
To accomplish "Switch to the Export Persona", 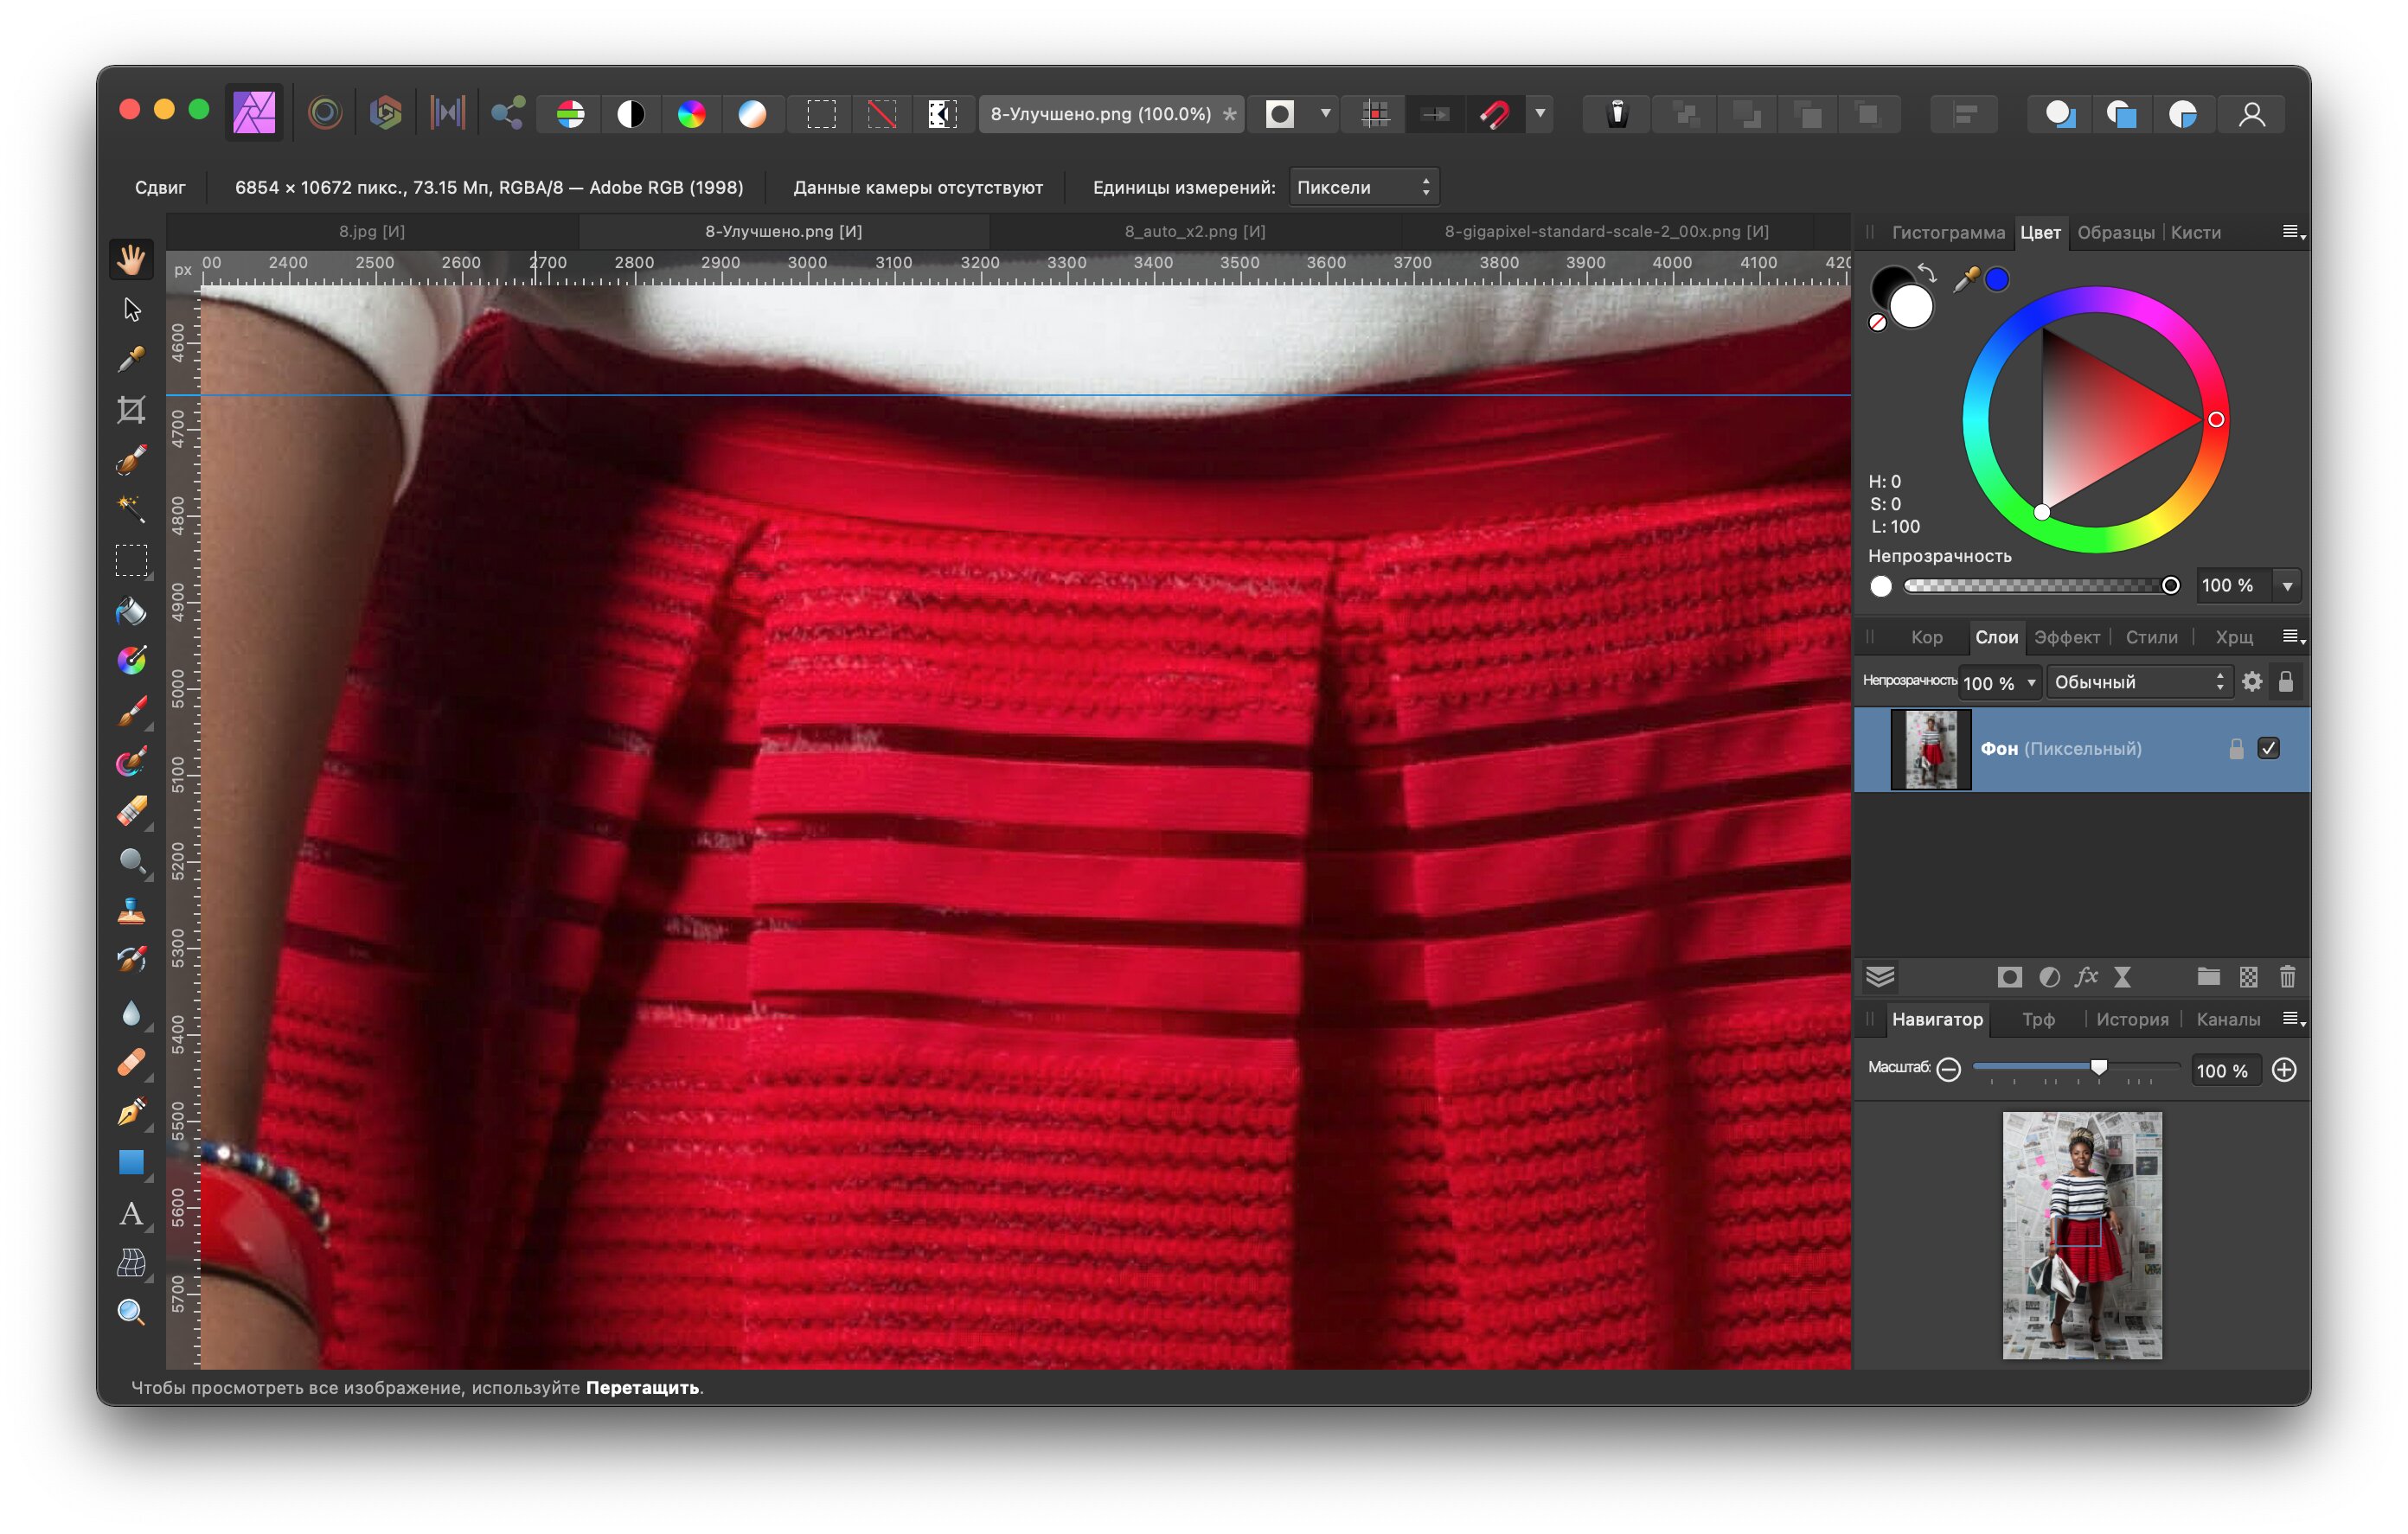I will click(x=508, y=113).
